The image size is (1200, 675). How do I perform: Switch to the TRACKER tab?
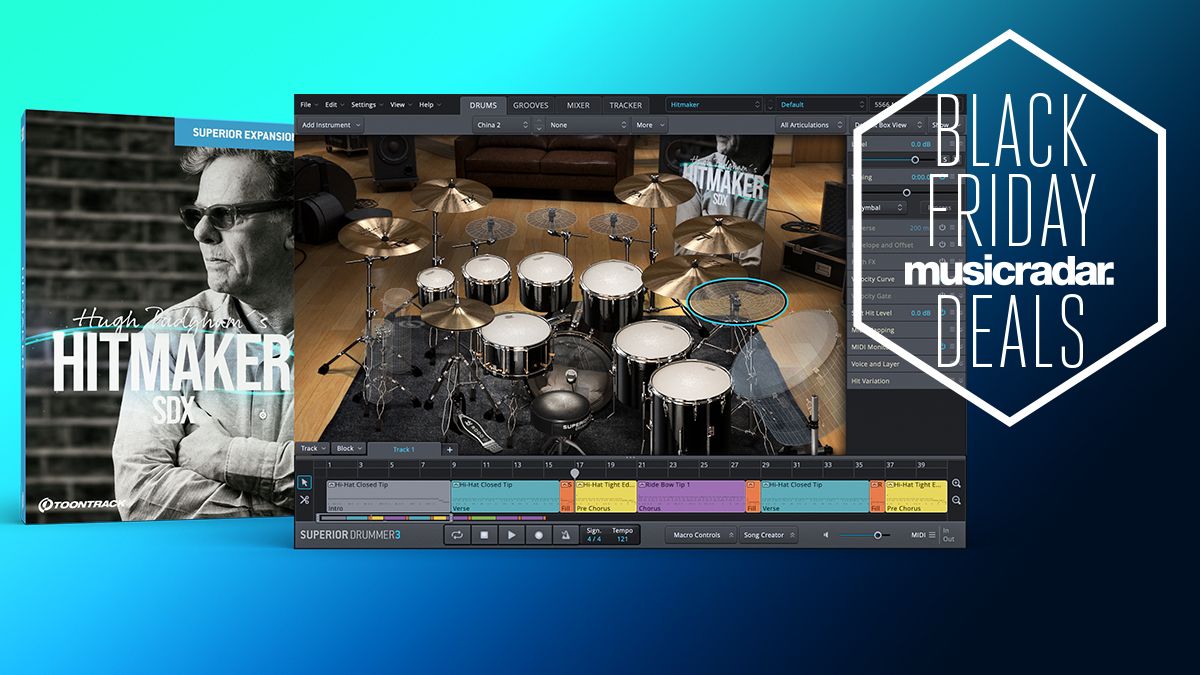pyautogui.click(x=625, y=105)
